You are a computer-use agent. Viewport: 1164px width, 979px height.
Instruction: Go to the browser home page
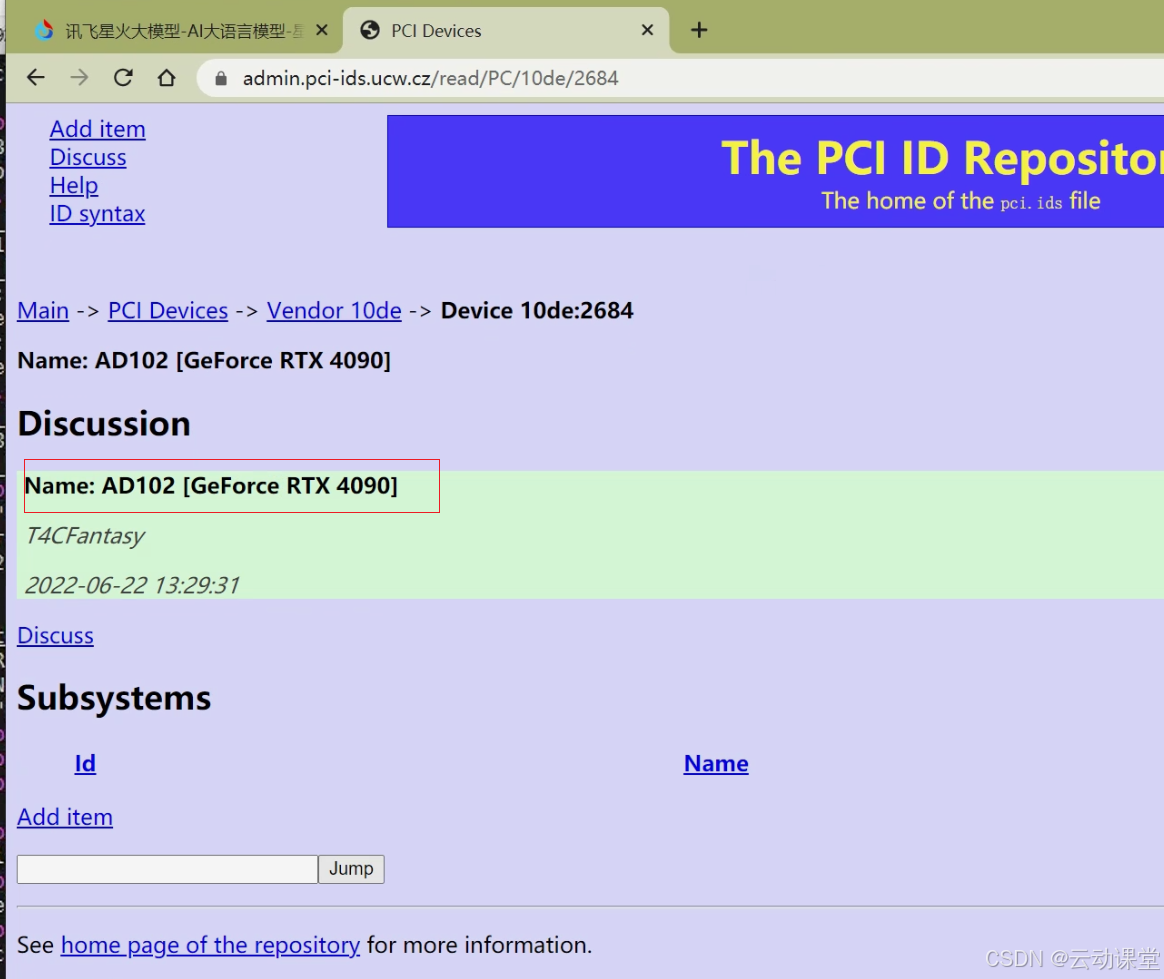[167, 78]
